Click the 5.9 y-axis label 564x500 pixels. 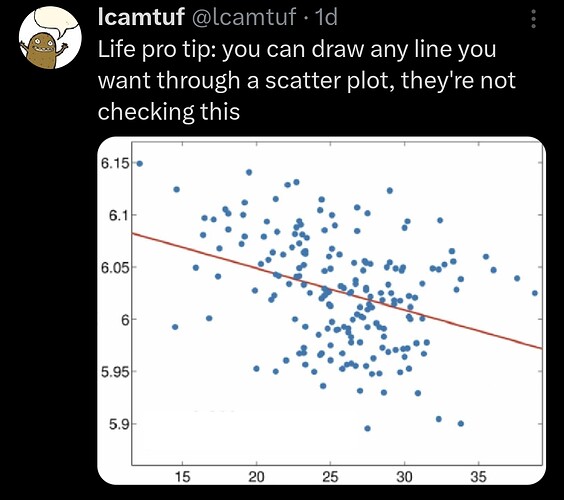pyautogui.click(x=118, y=425)
